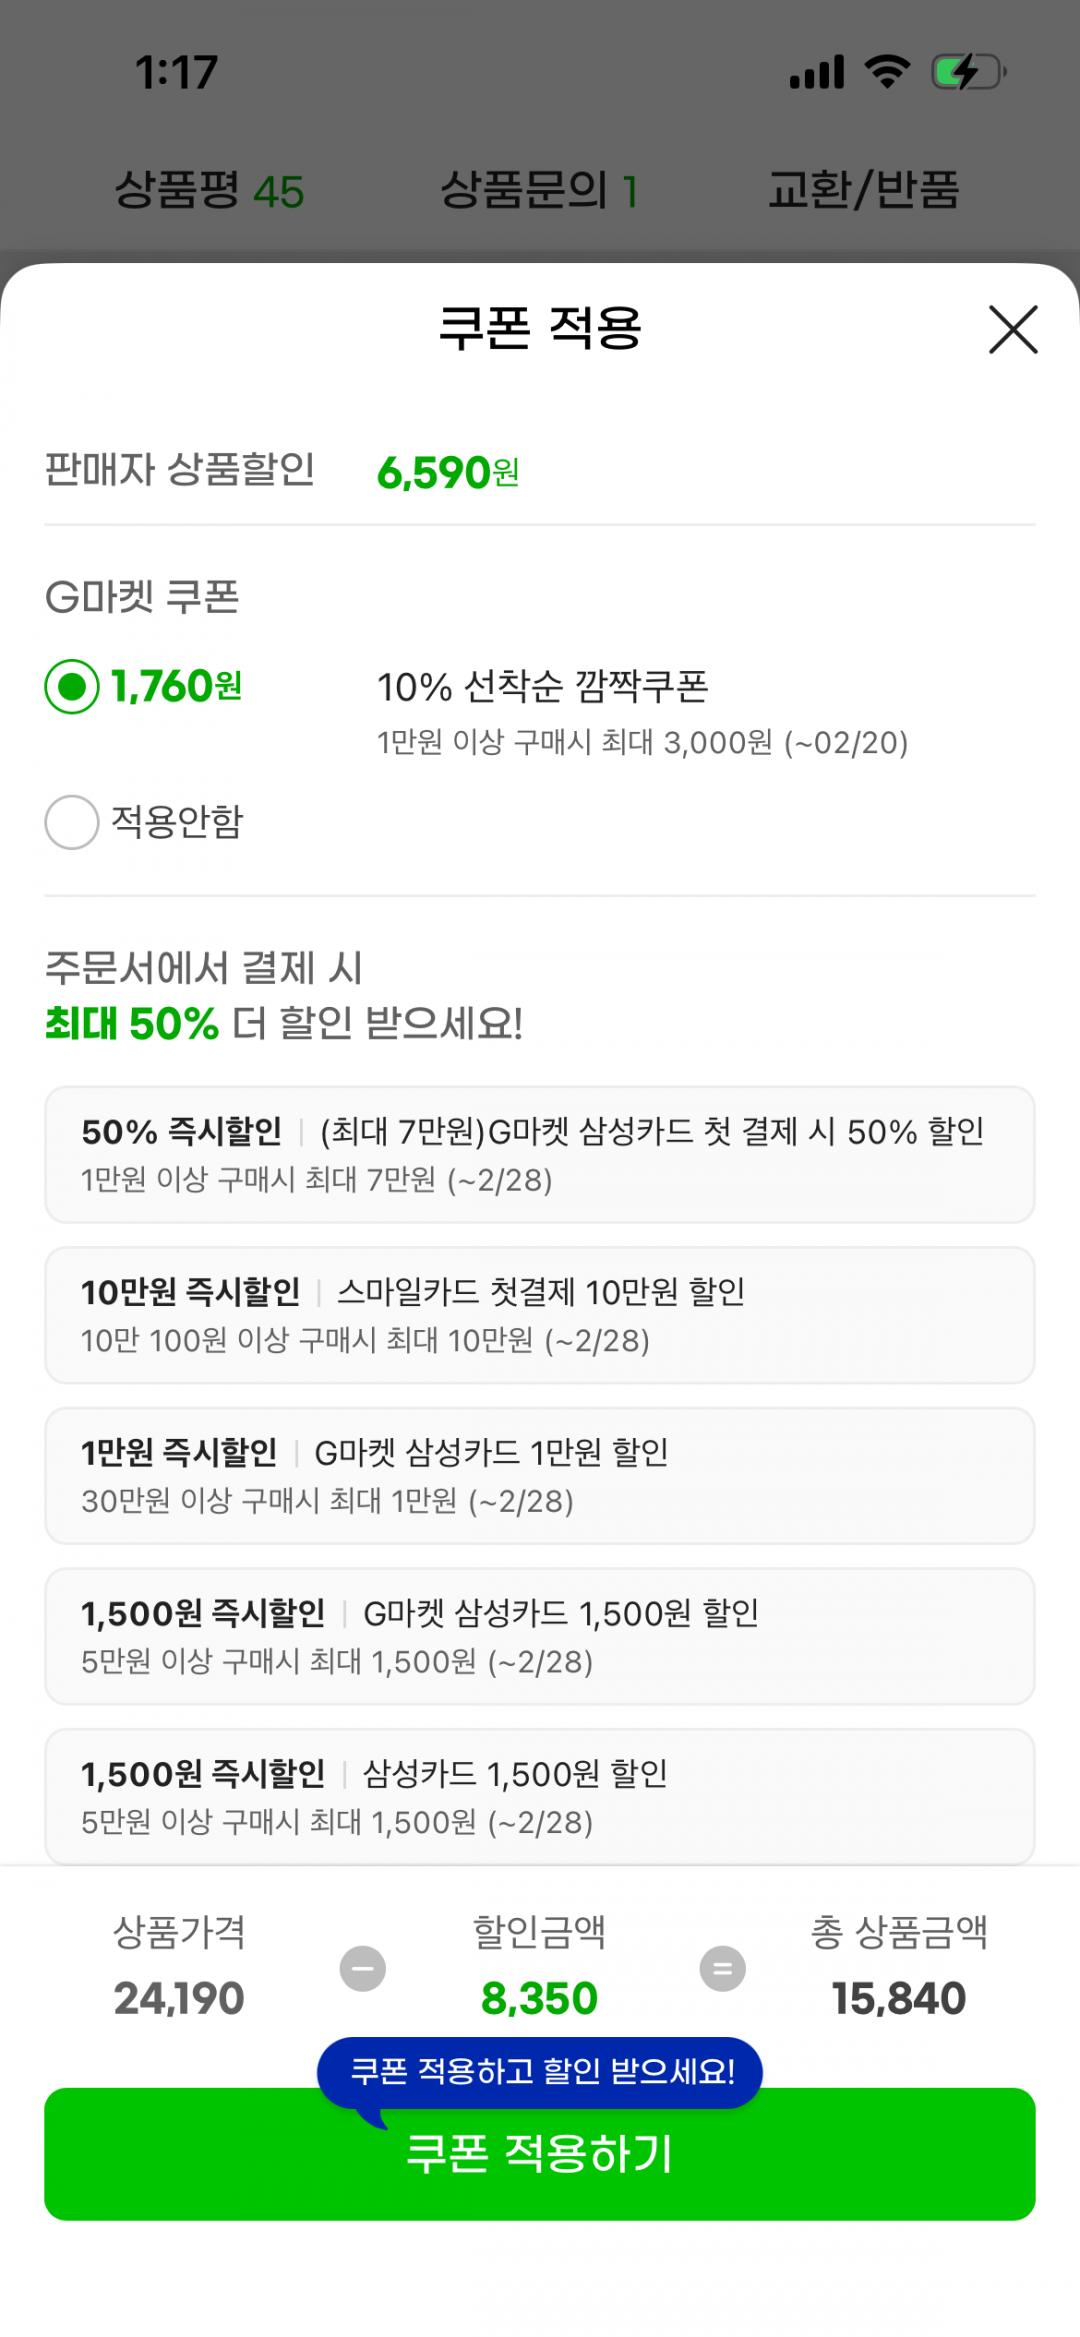Viewport: 1080px width, 2337px height.
Task: Switch to the 상품문의 1 tab
Action: (x=538, y=190)
